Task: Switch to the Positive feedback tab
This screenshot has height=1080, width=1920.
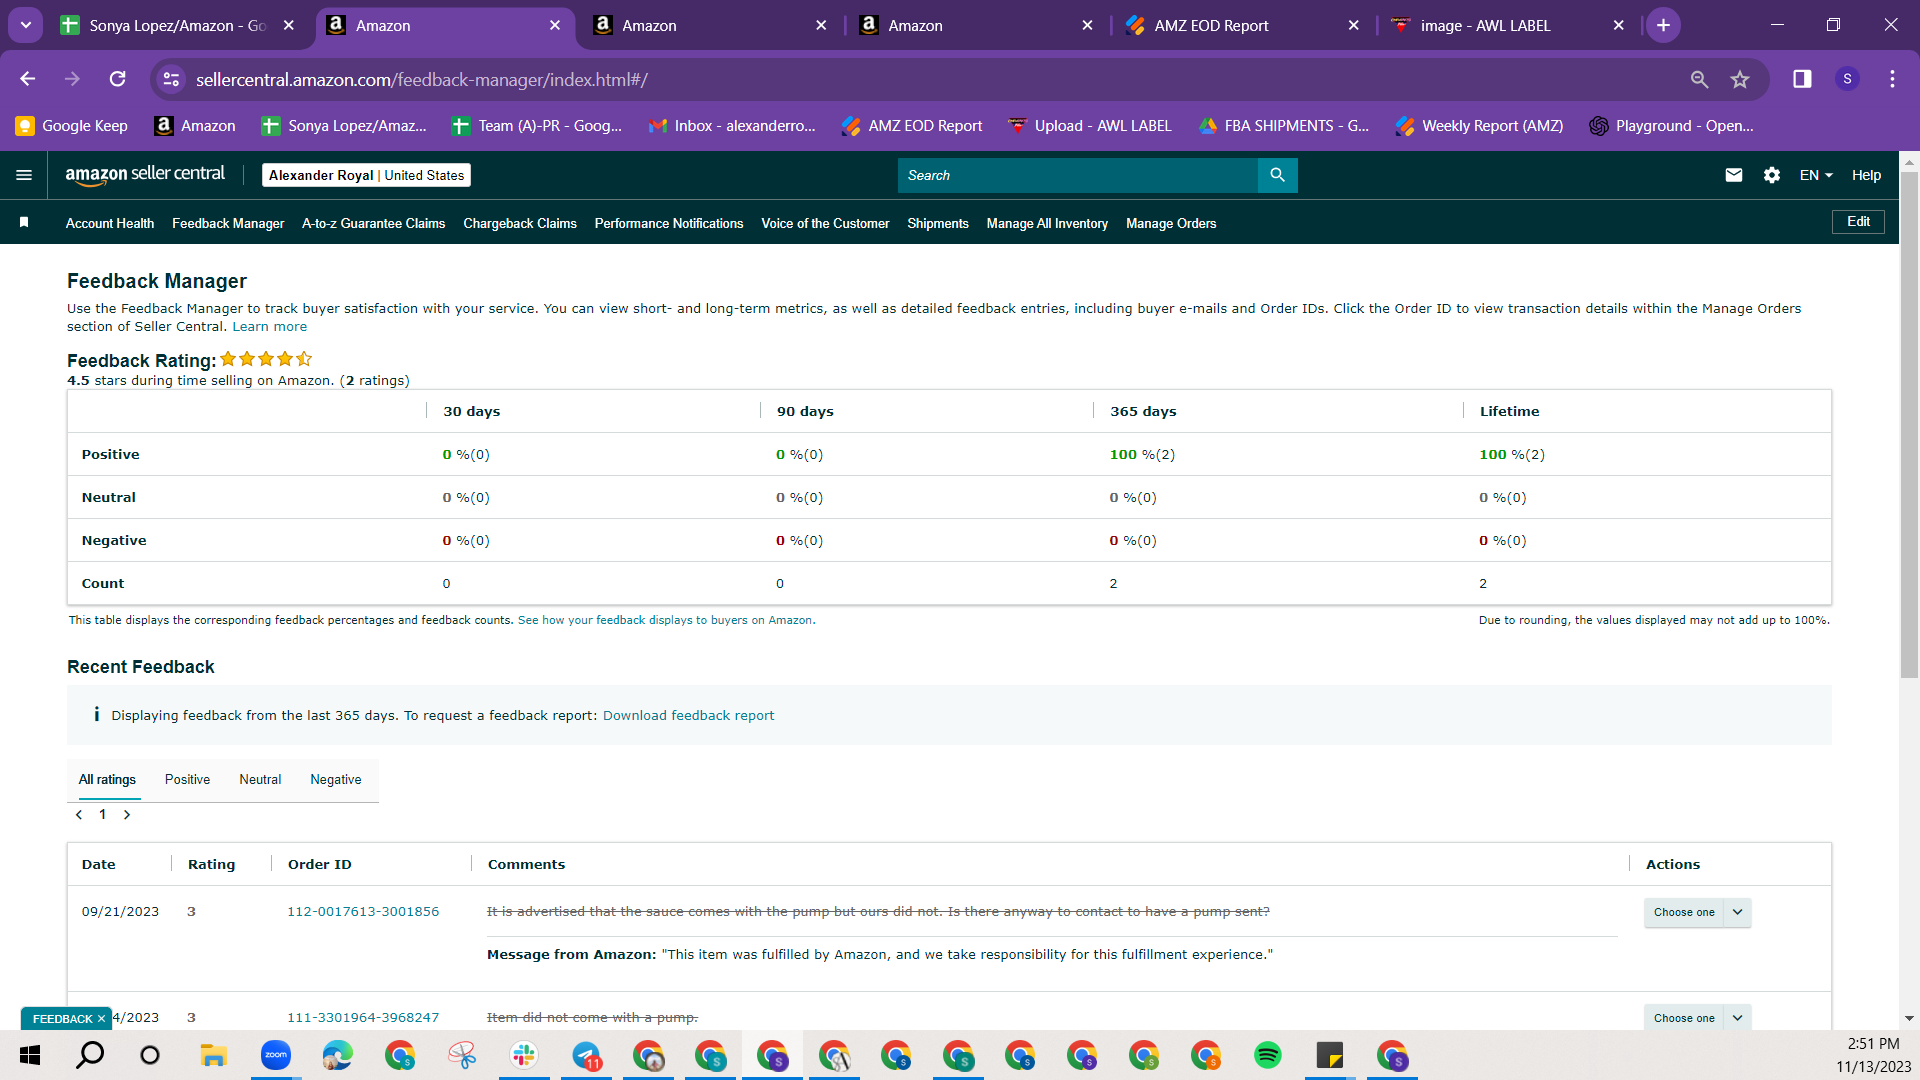Action: pos(187,779)
